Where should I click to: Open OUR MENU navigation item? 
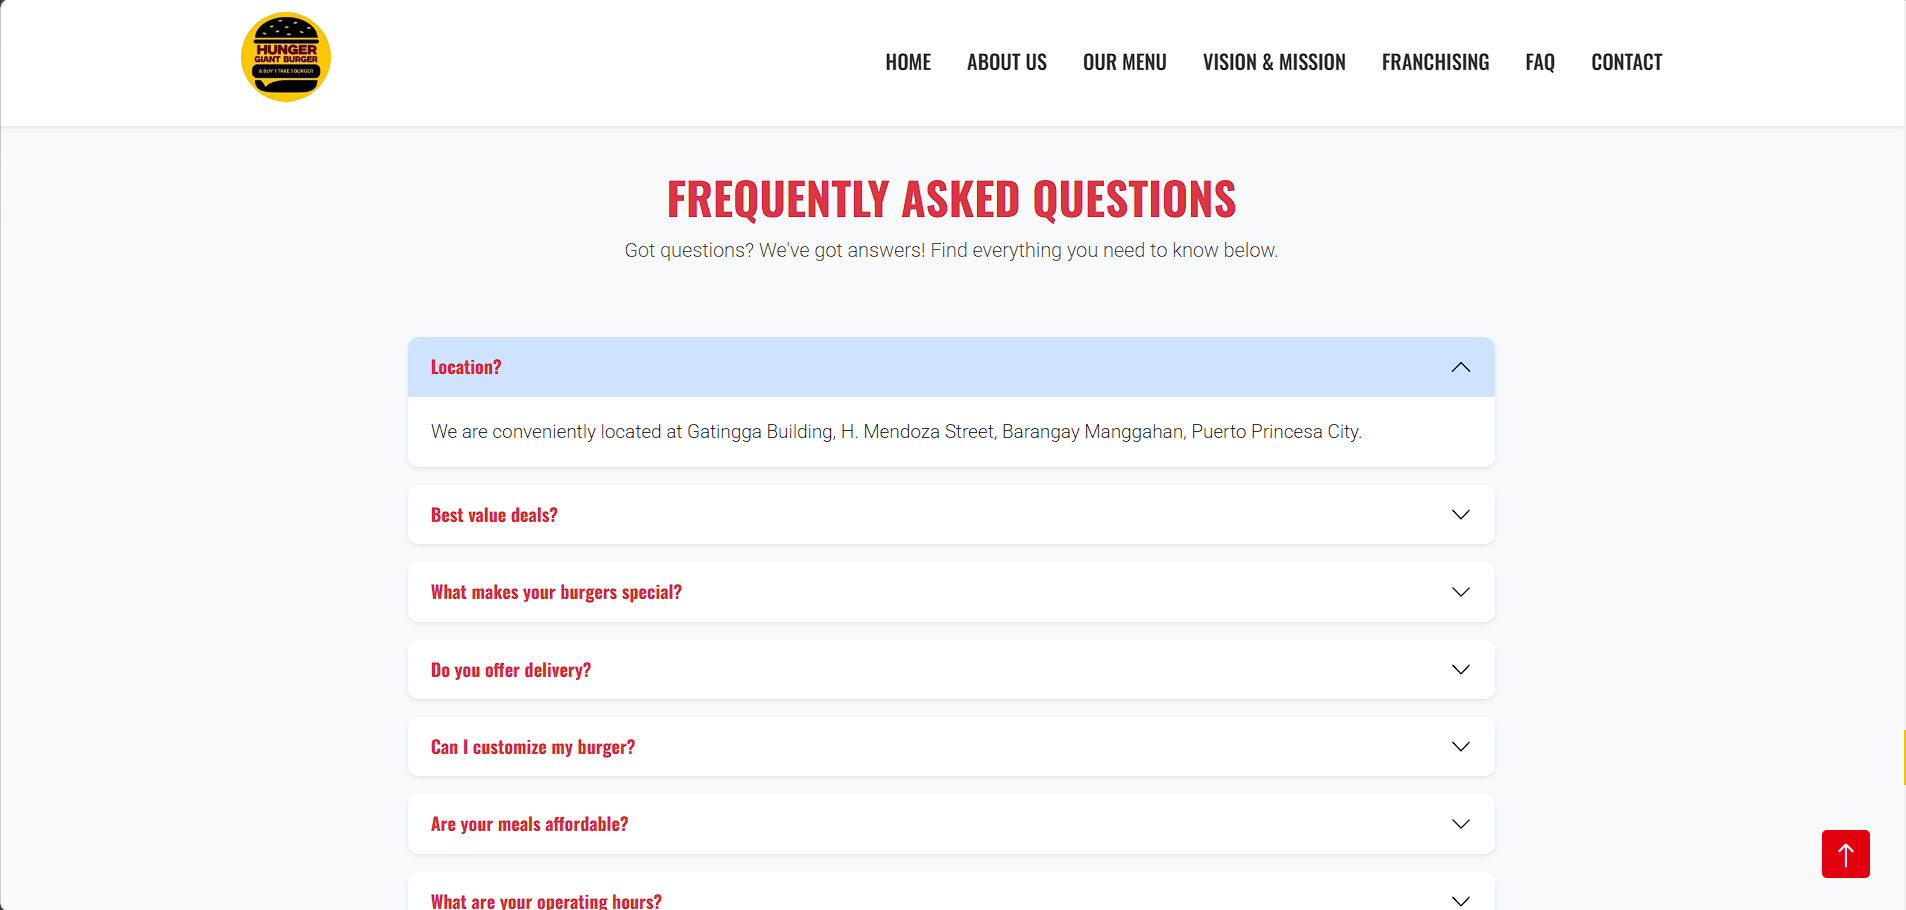pyautogui.click(x=1124, y=61)
